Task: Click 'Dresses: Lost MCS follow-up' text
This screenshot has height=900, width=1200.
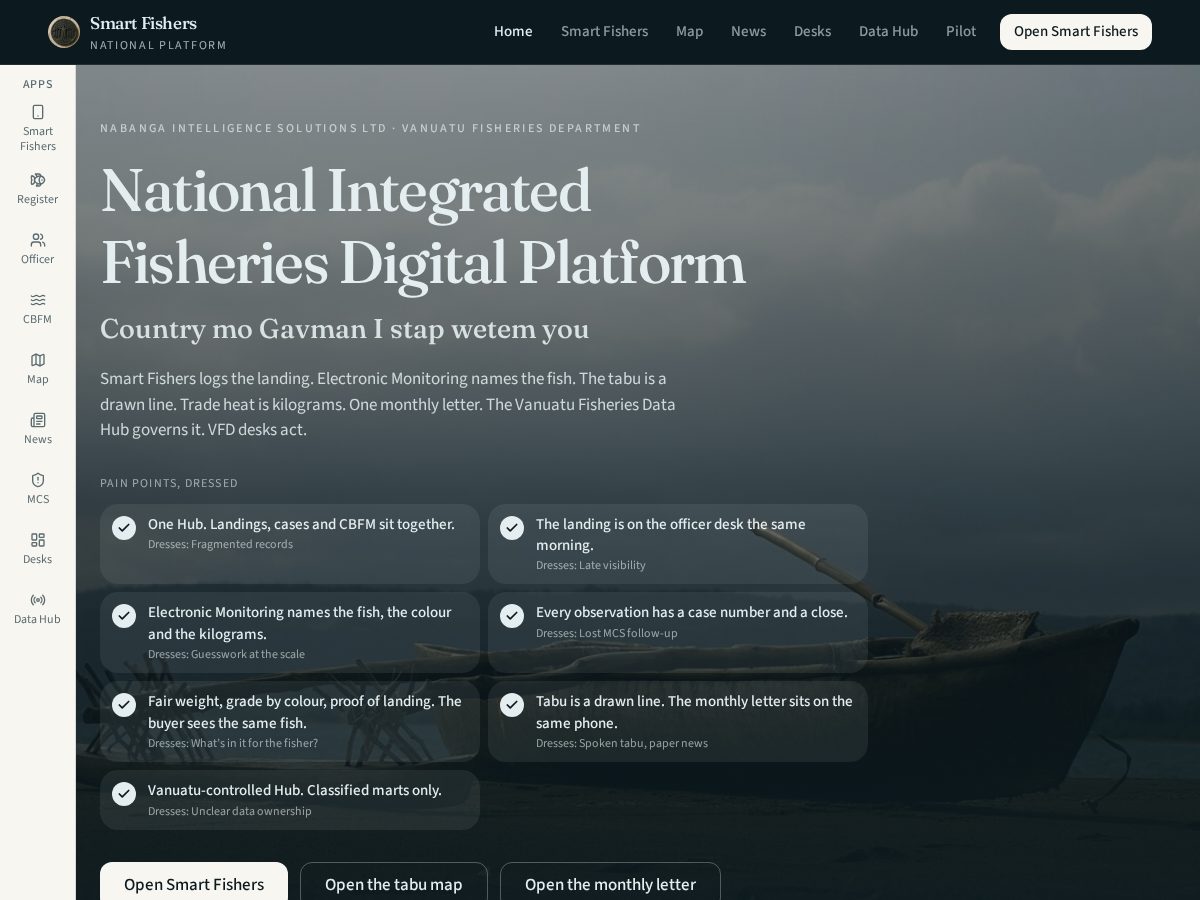Action: (606, 634)
